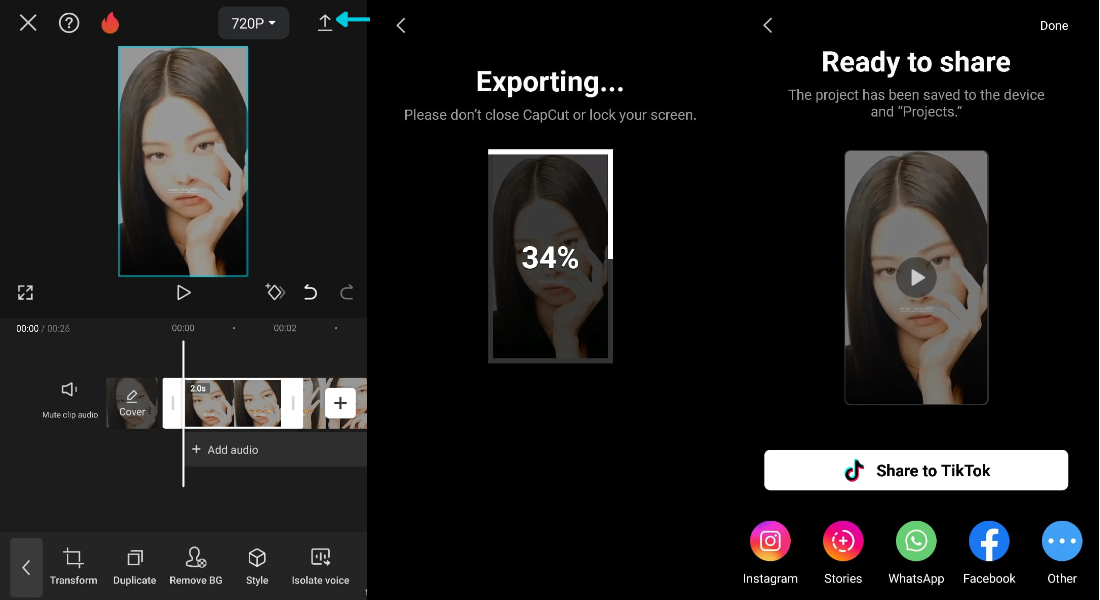Open the help question mark icon
The image size is (1100, 600).
[x=69, y=23]
